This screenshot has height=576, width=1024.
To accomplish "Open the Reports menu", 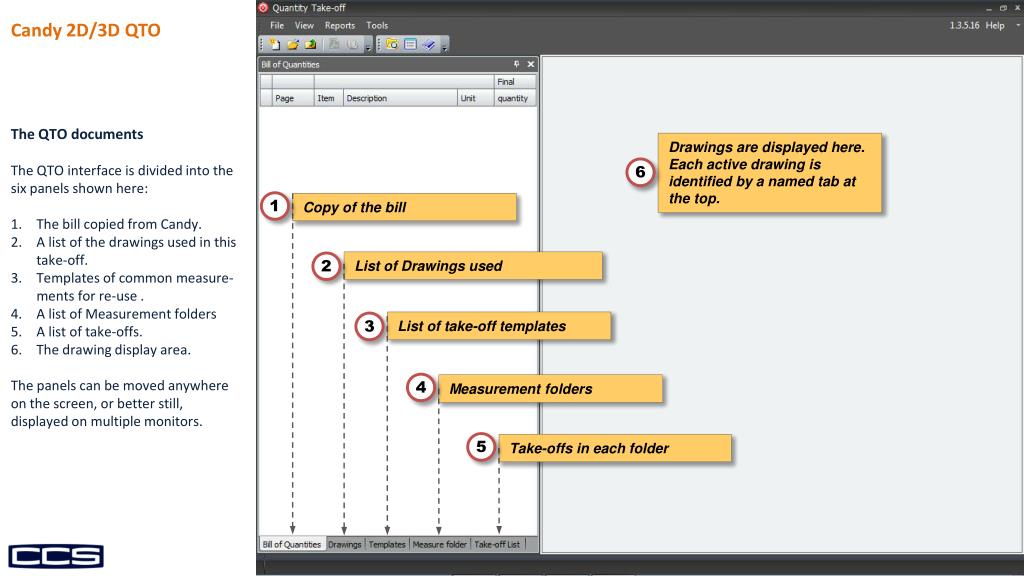I will 340,25.
